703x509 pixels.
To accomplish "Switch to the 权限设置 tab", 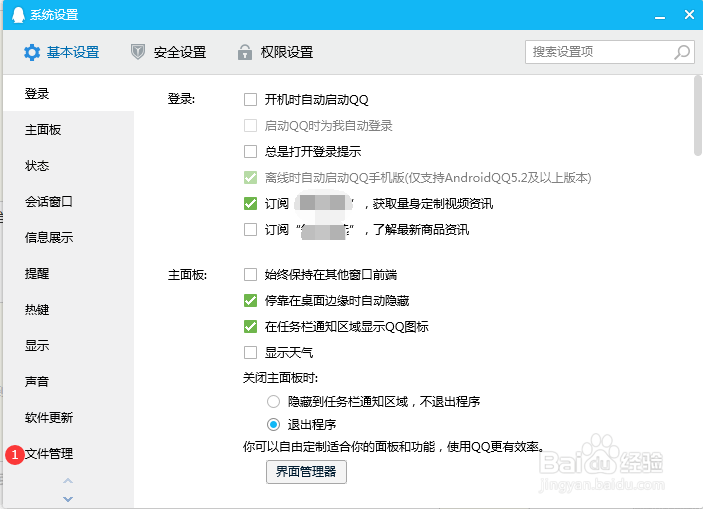I will tap(275, 52).
